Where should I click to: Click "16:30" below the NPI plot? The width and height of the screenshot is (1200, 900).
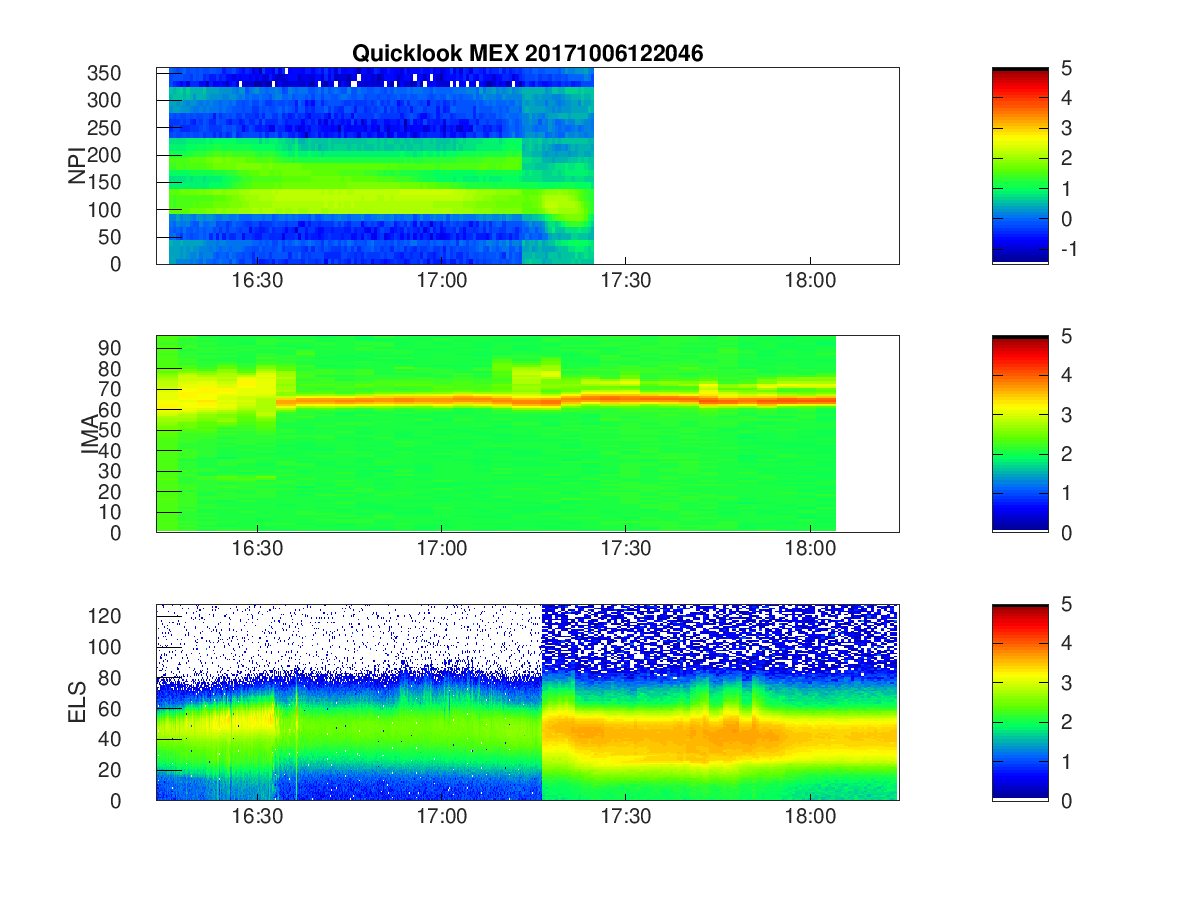coord(257,282)
